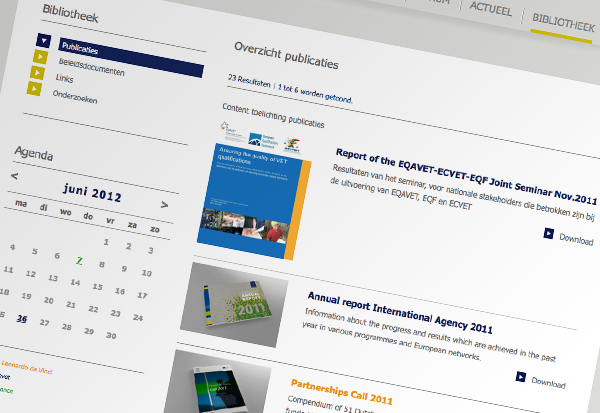Open the 'Partnerships Call 2011' title

click(342, 392)
